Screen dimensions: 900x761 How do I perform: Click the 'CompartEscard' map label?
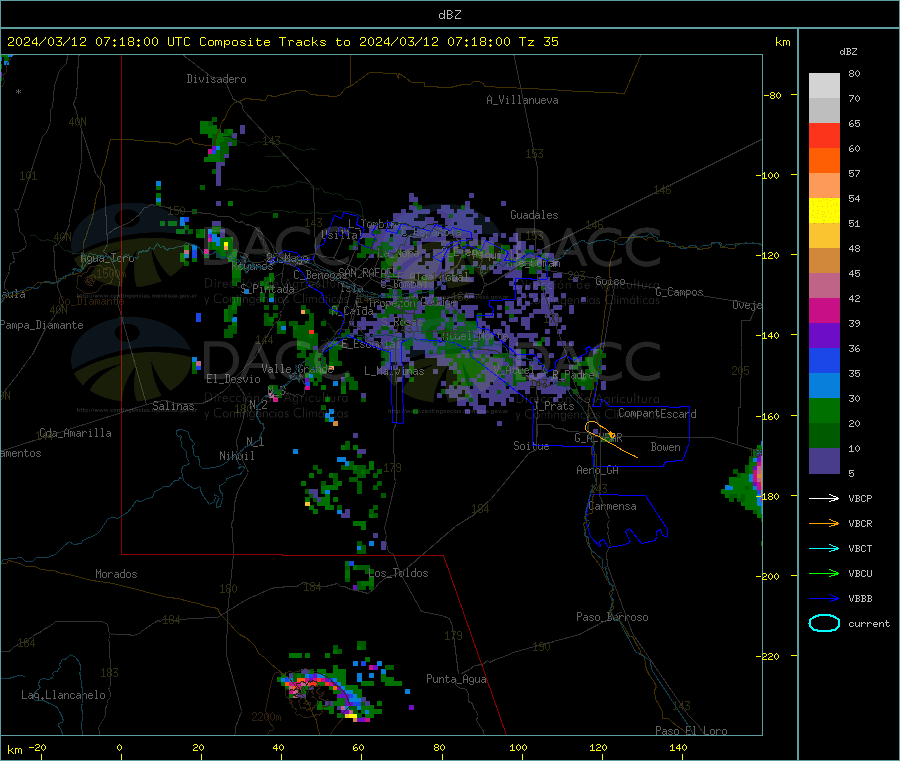pos(657,414)
